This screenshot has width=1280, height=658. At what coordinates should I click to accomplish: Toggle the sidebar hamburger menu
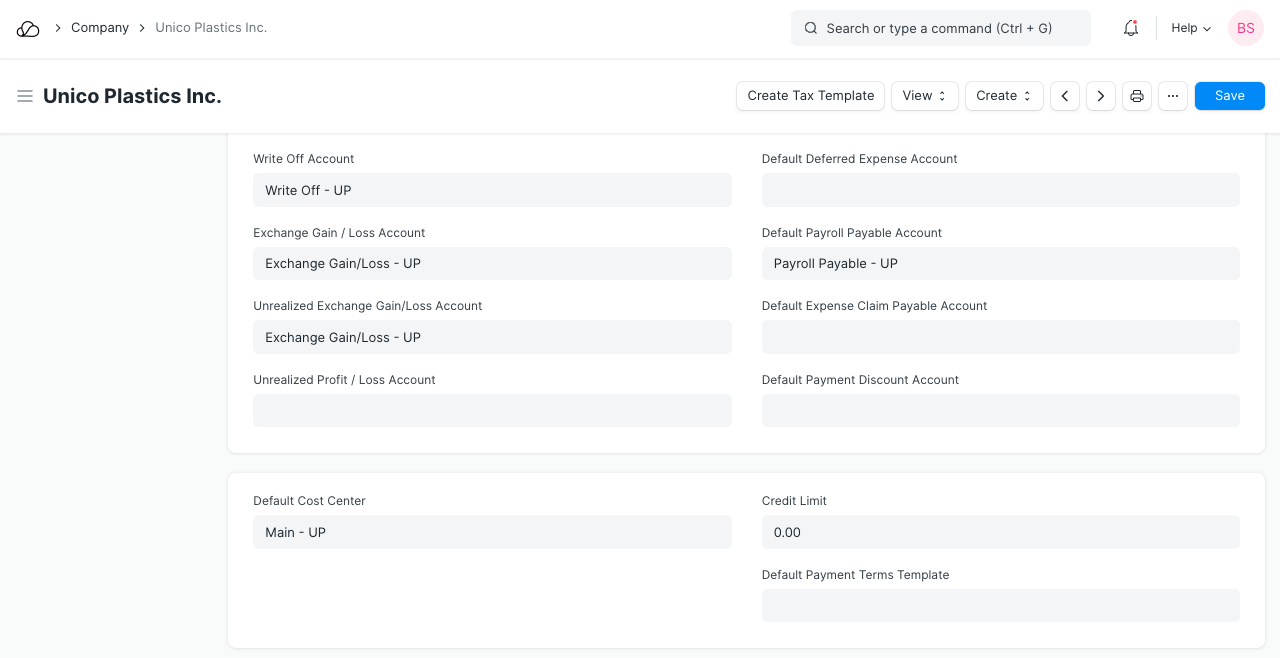pos(25,96)
